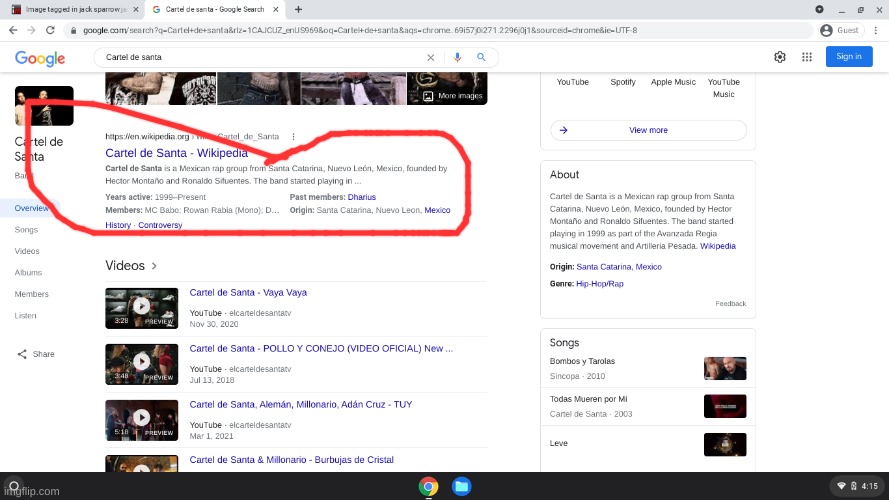This screenshot has width=889, height=500.
Task: Open the Cartel de Santa sidebar thumbnail
Action: (44, 106)
